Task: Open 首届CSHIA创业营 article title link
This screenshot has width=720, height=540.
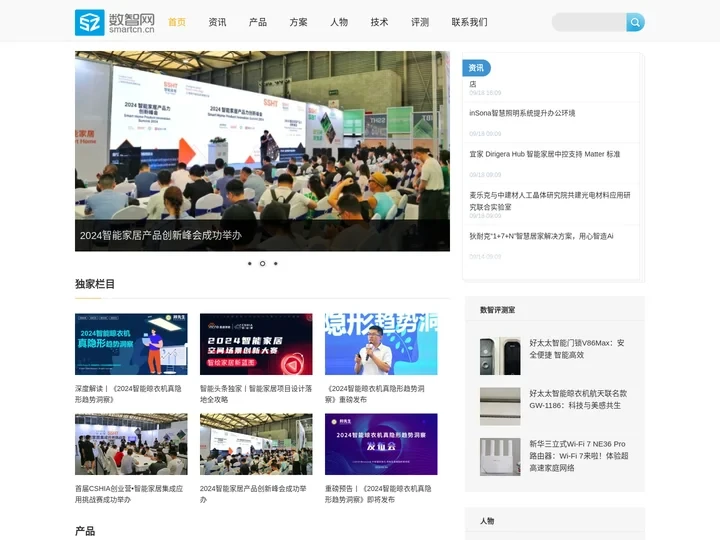Action: coord(129,494)
